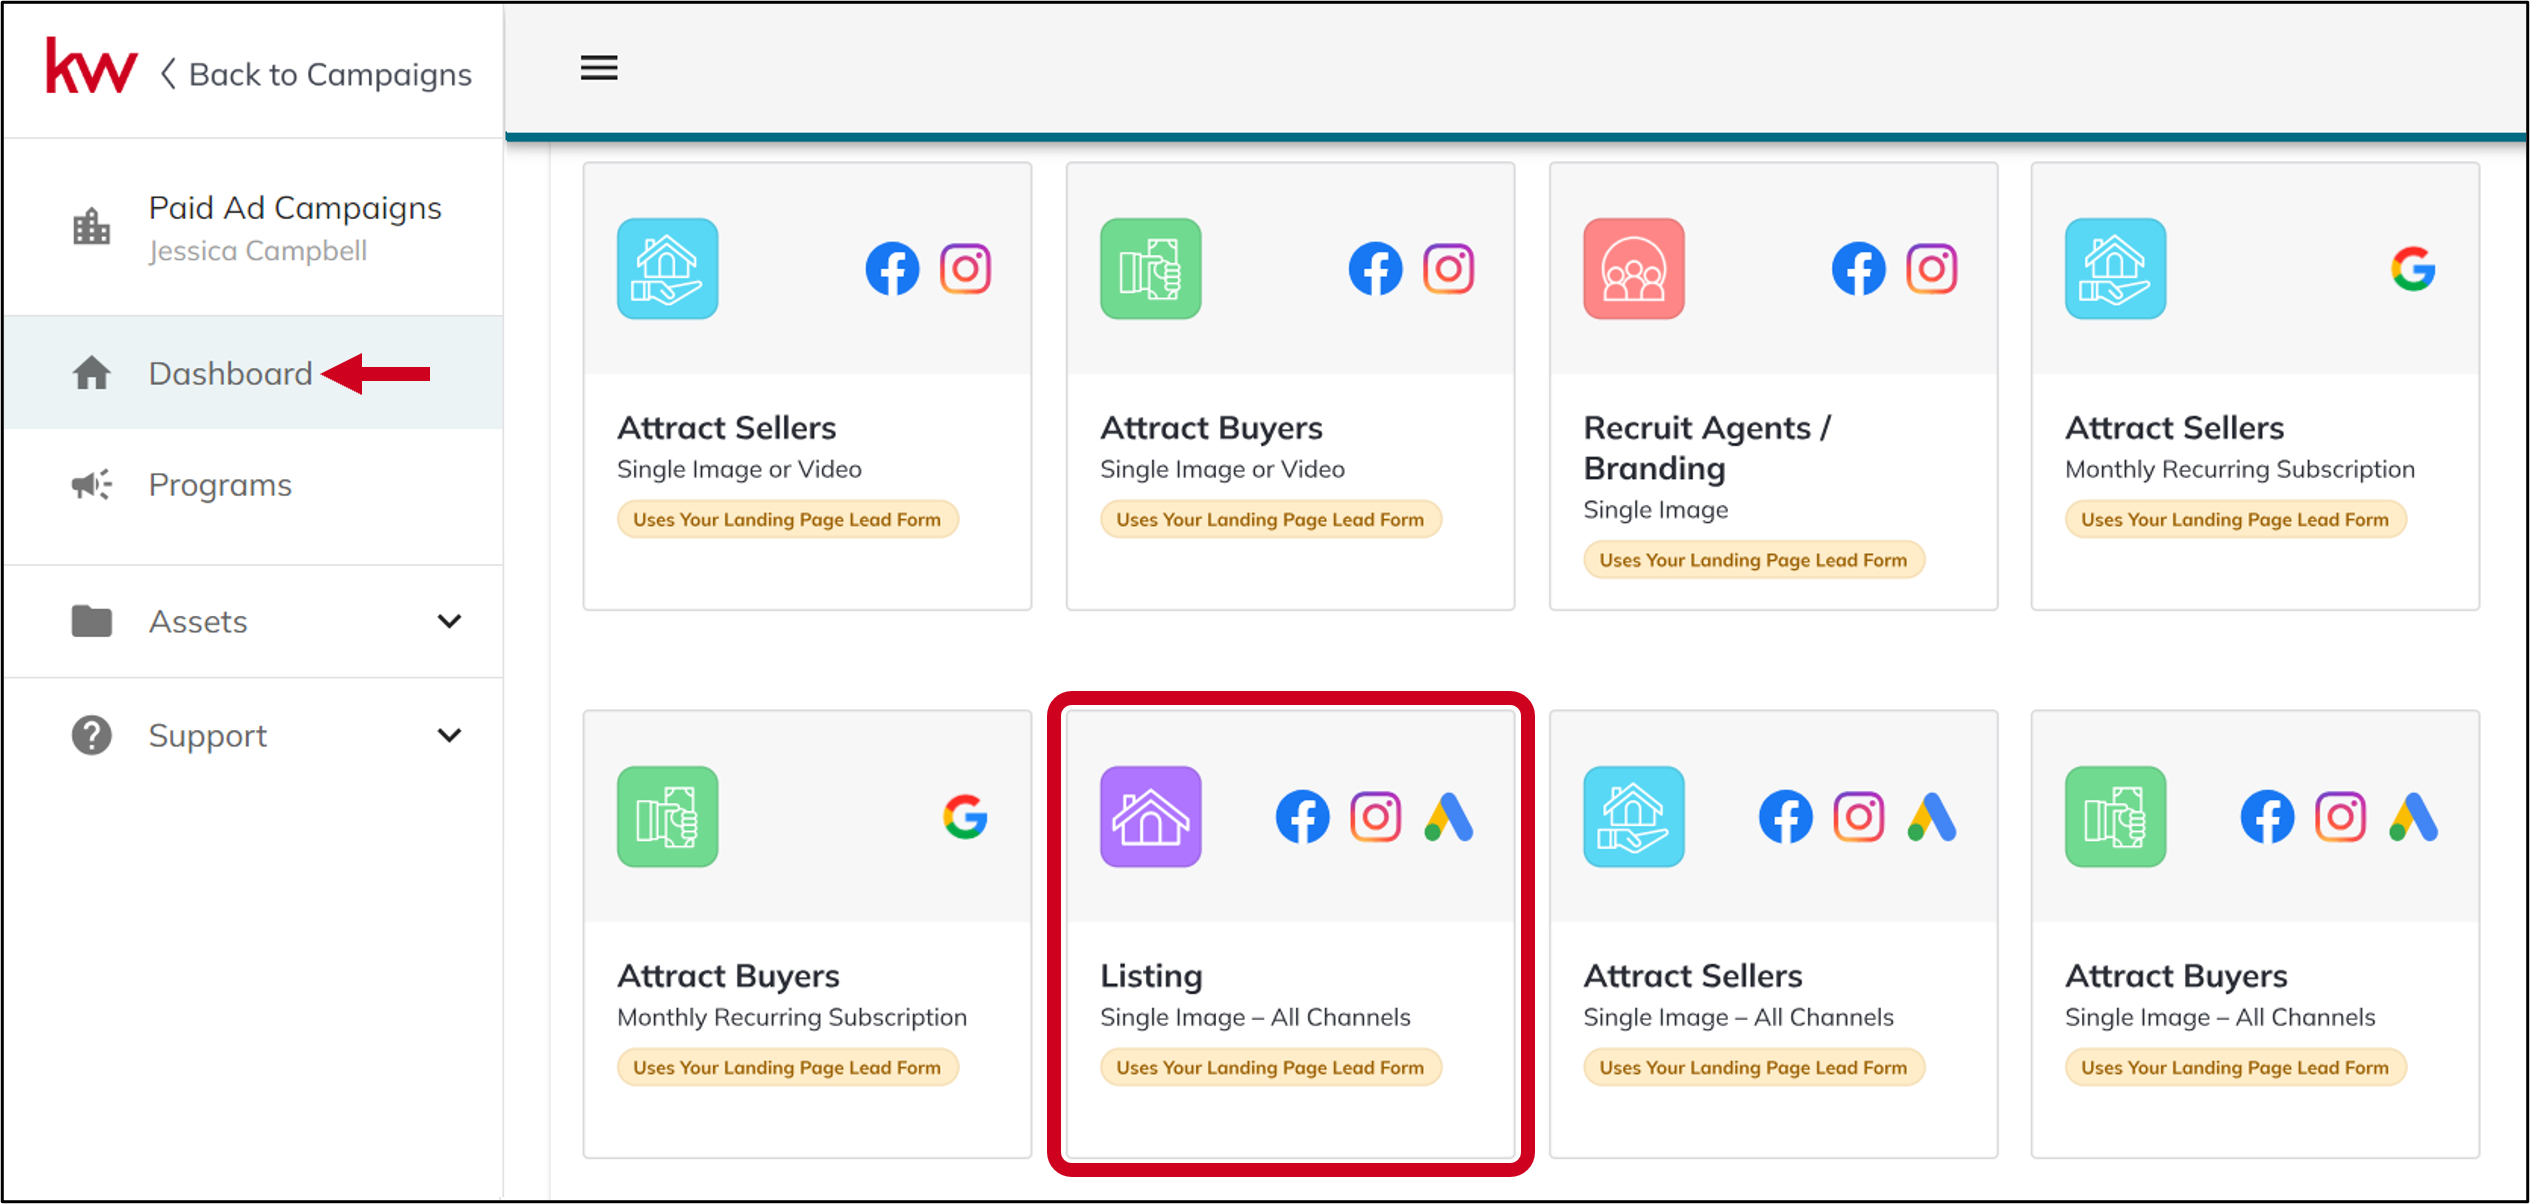Click Google icon on Attract Sellers Monthly card
The width and height of the screenshot is (2530, 1204).
click(2412, 268)
